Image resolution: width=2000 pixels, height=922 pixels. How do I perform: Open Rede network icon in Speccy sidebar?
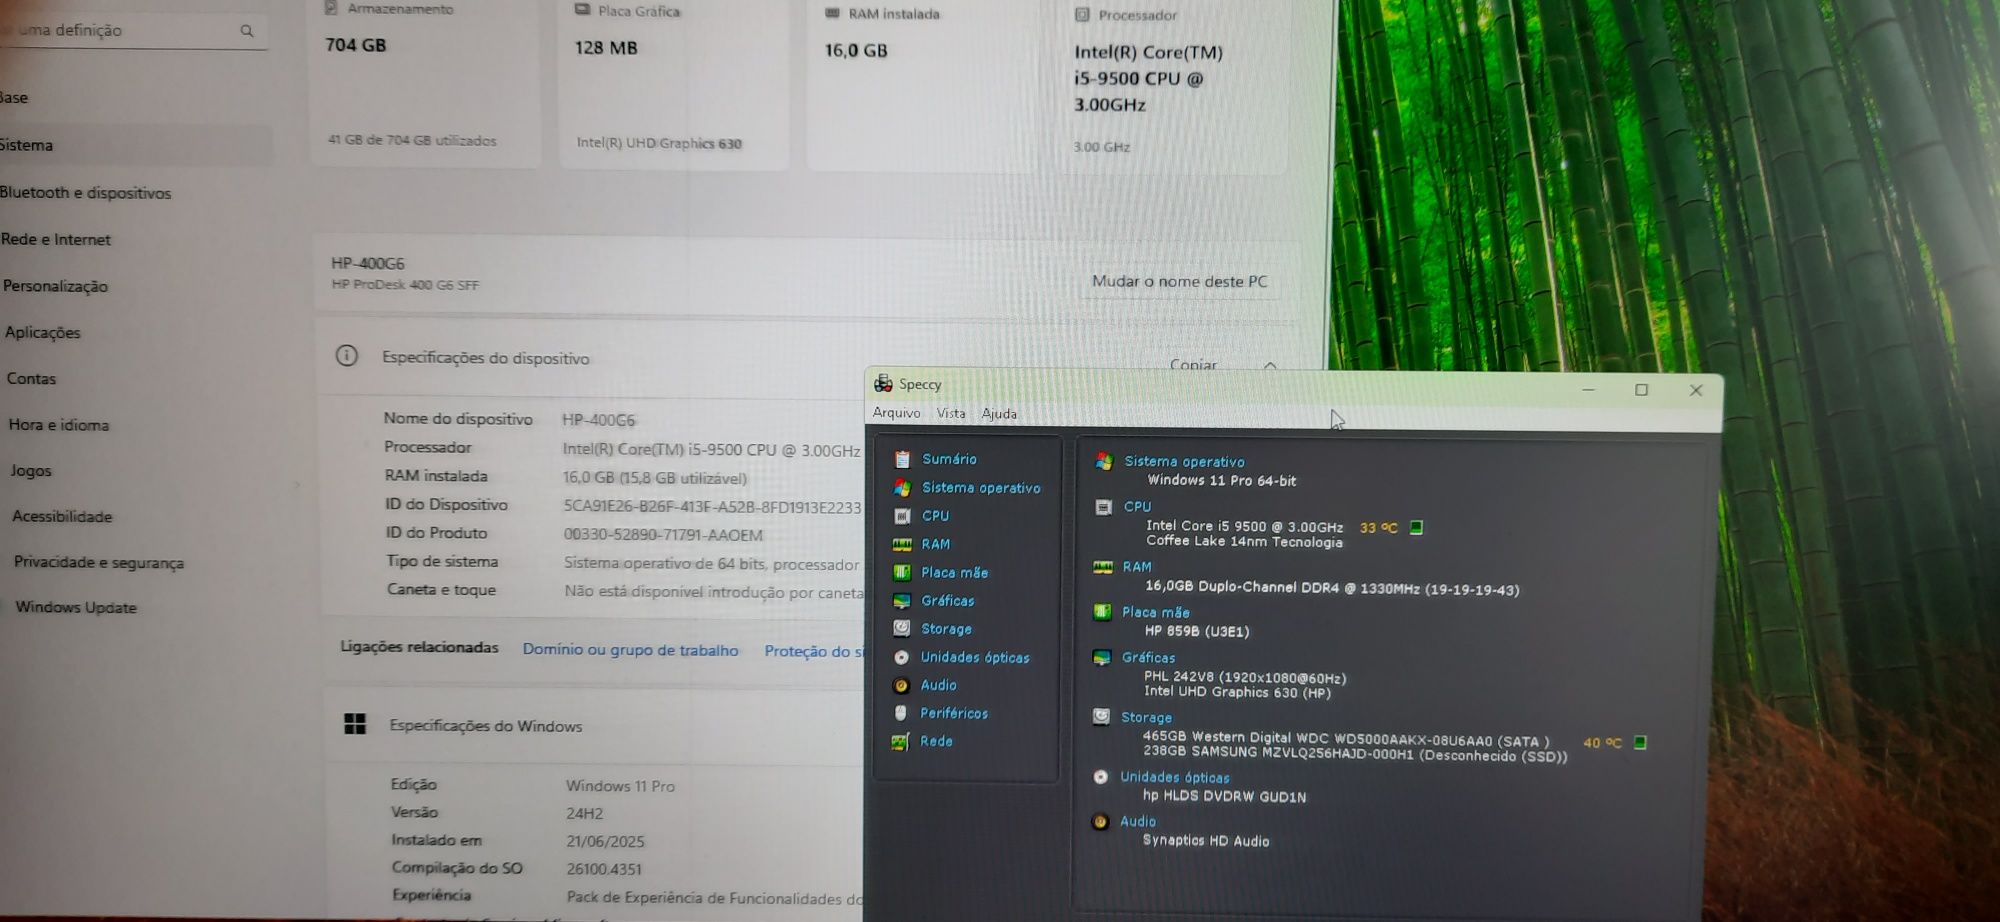(x=900, y=741)
